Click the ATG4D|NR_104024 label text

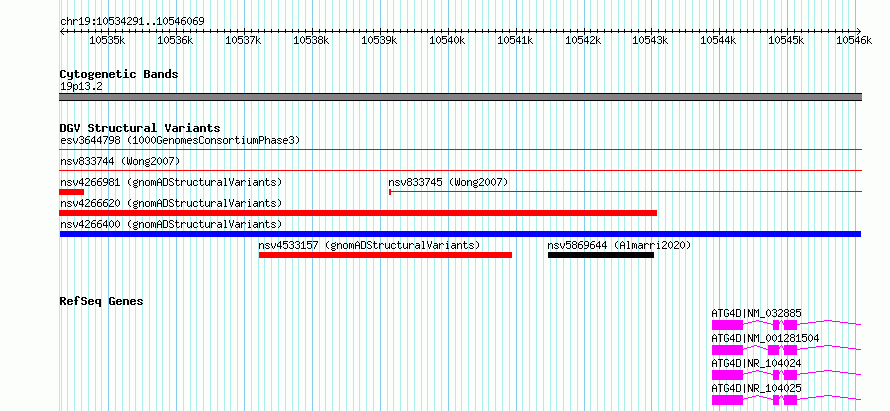(757, 363)
